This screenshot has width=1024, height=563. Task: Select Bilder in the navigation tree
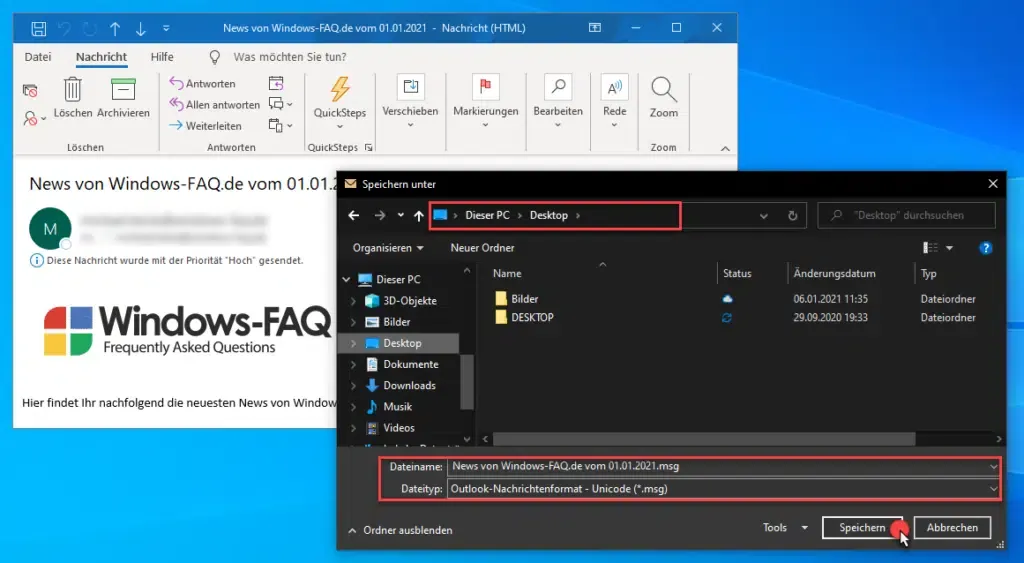point(396,321)
